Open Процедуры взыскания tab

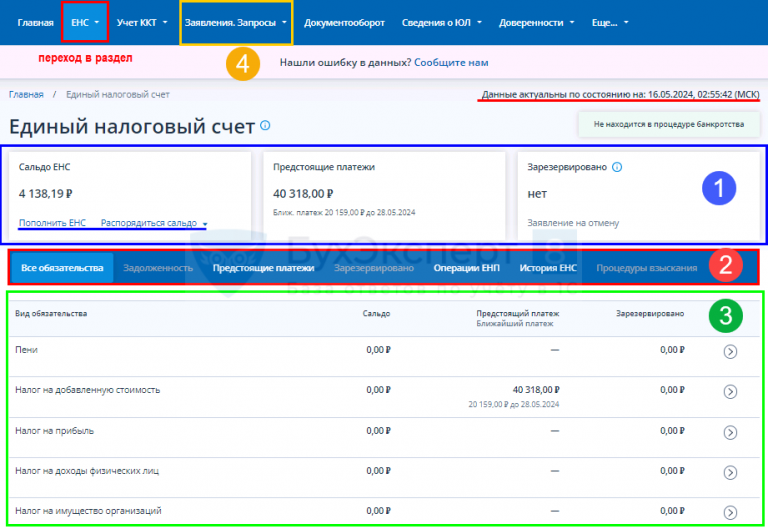pos(647,268)
